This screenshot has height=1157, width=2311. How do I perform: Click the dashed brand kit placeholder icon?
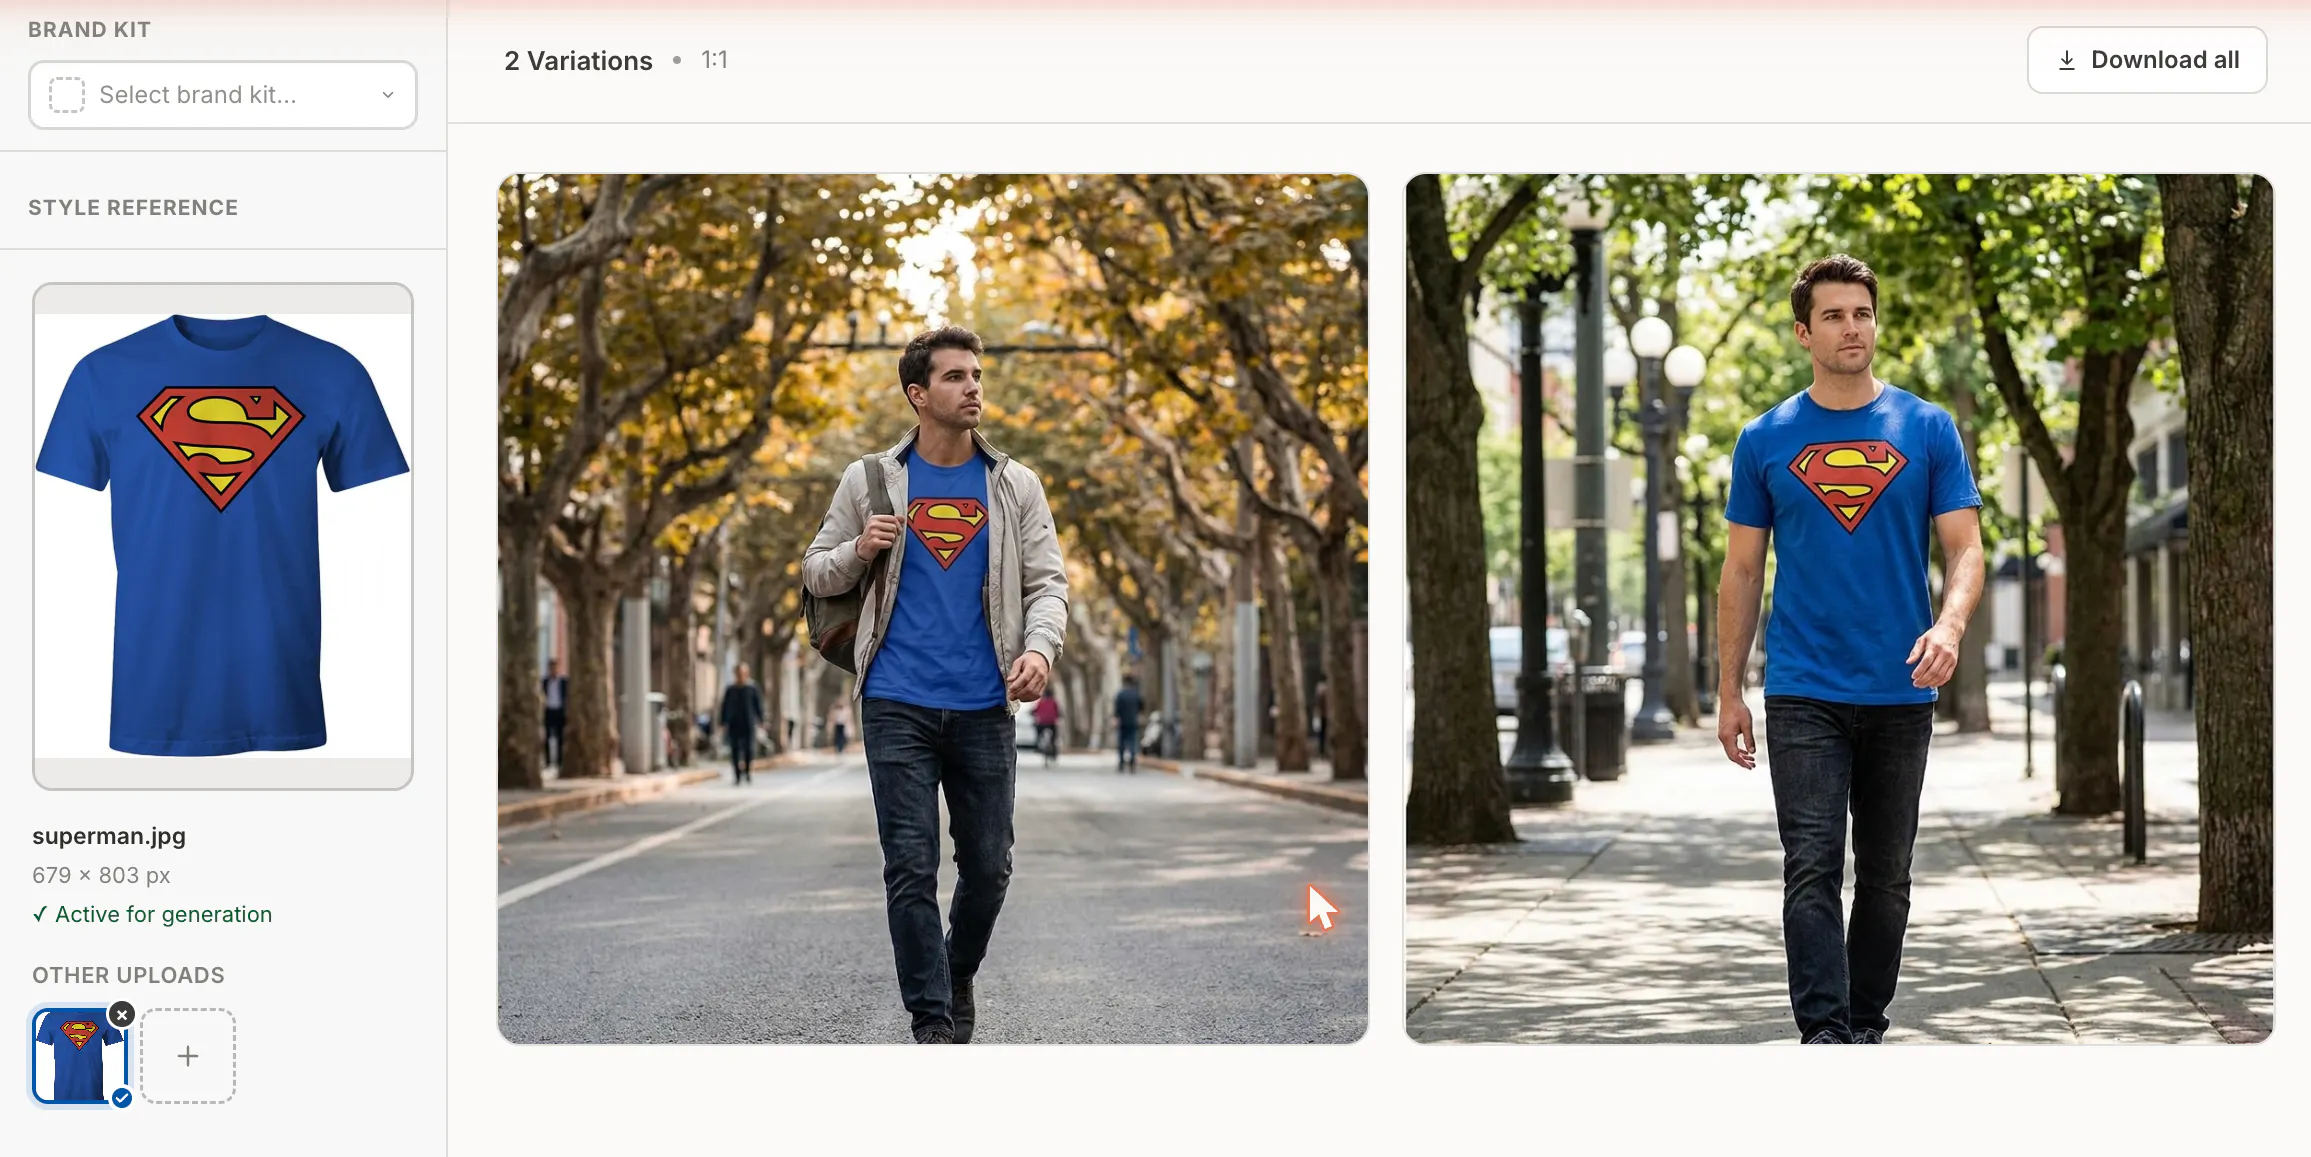(x=67, y=95)
